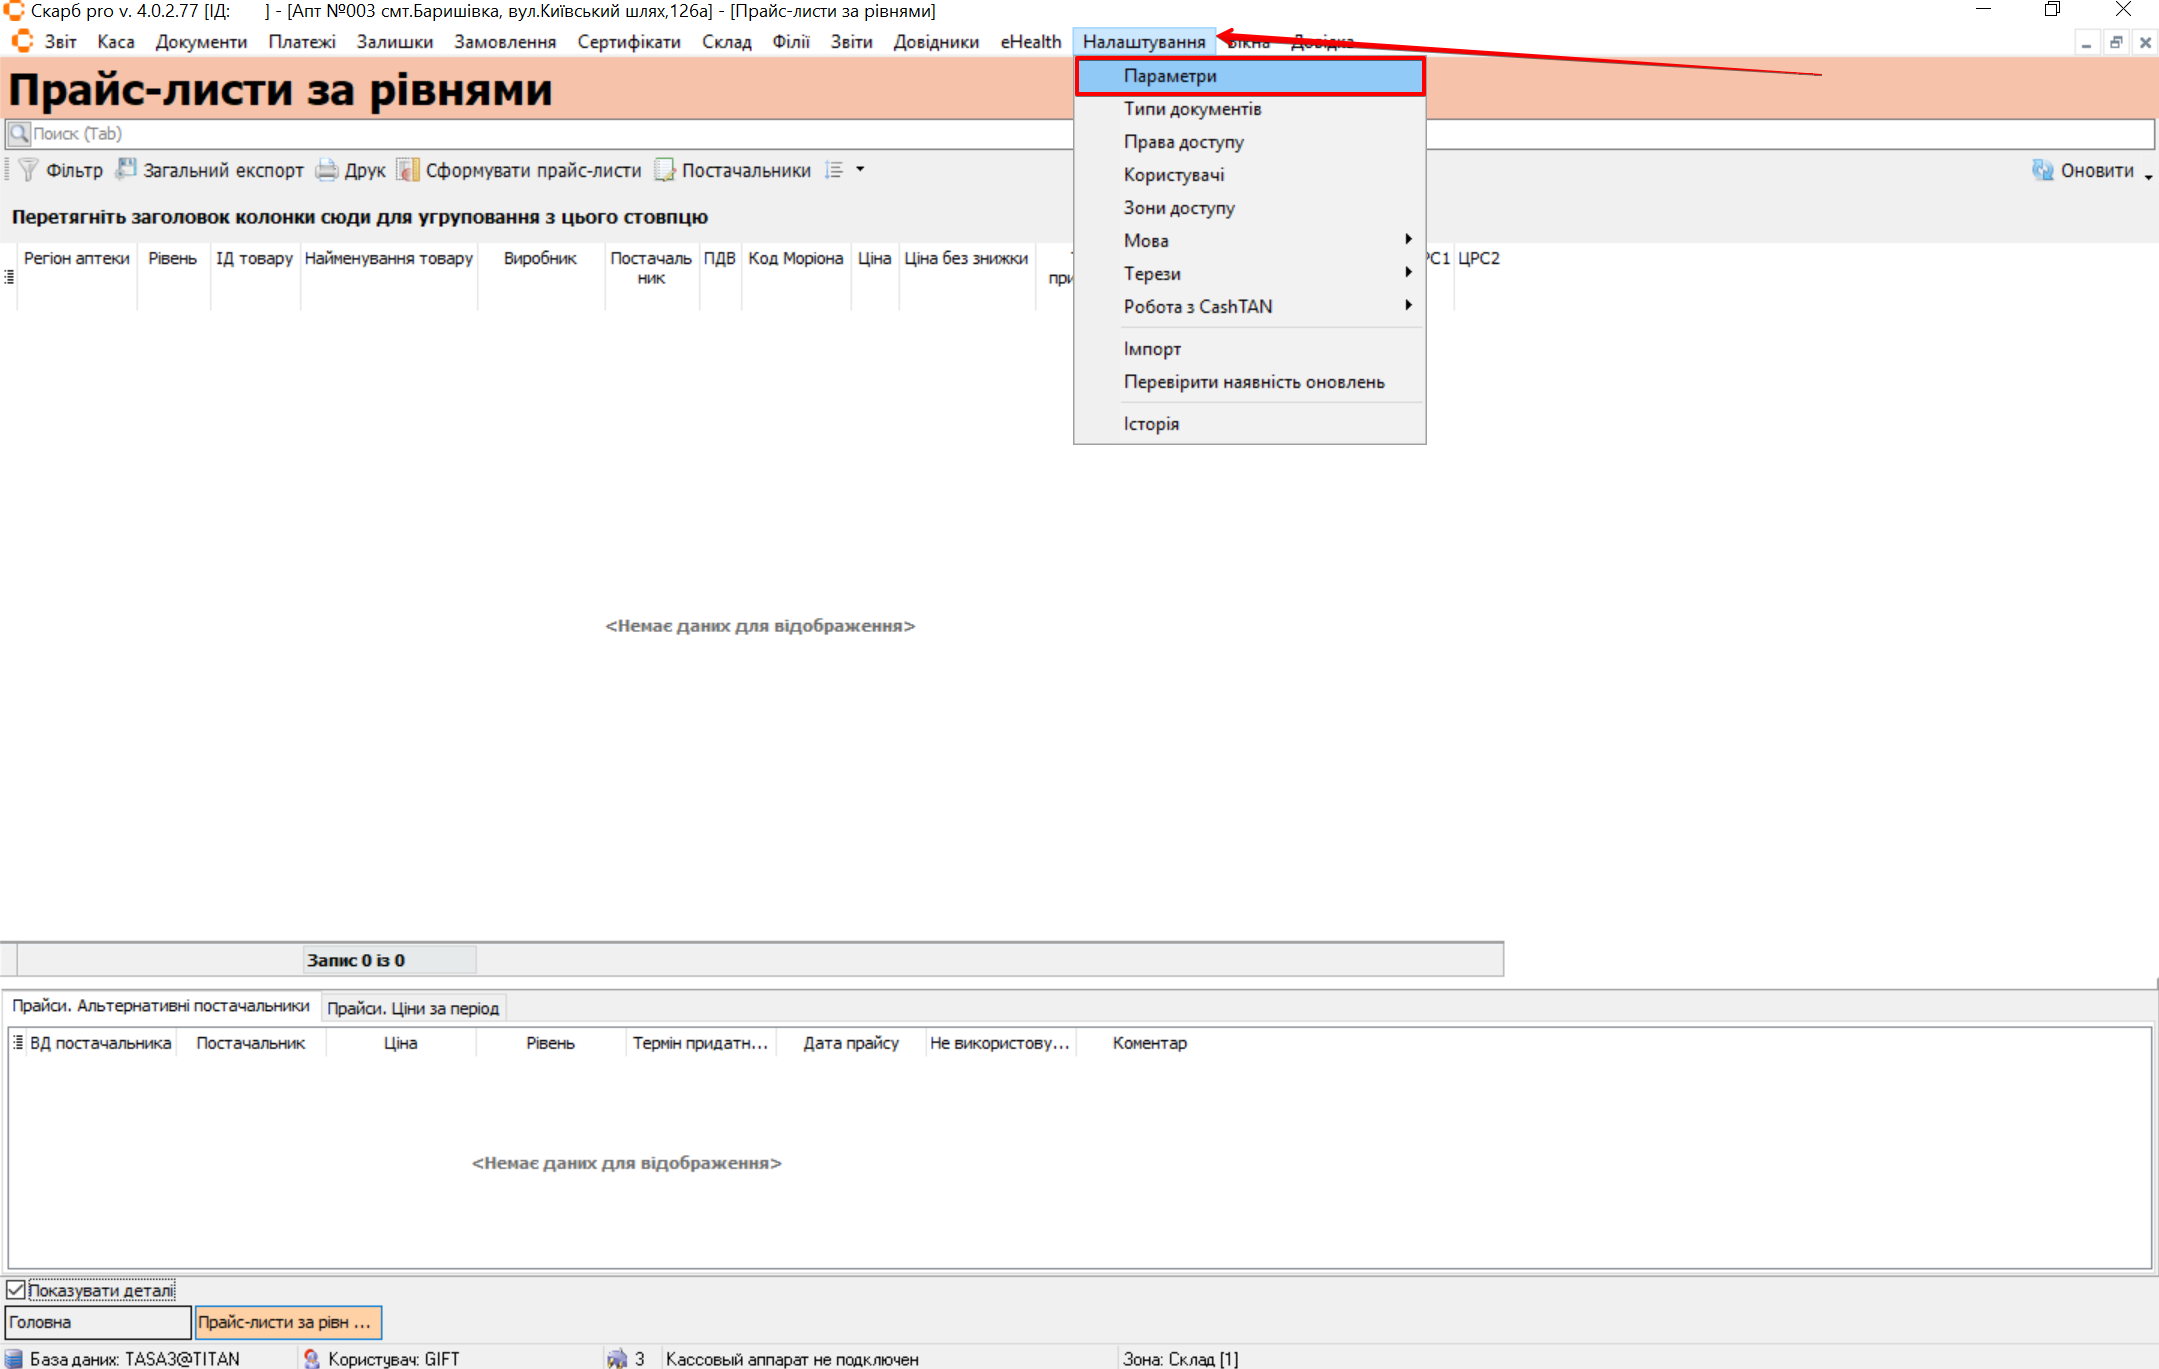
Task: Choose Перевірити наявність оновлень menu entry
Action: 1253,382
